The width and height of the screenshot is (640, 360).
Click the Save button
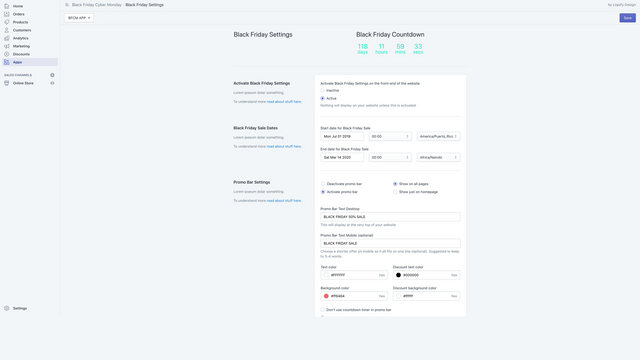pyautogui.click(x=627, y=18)
